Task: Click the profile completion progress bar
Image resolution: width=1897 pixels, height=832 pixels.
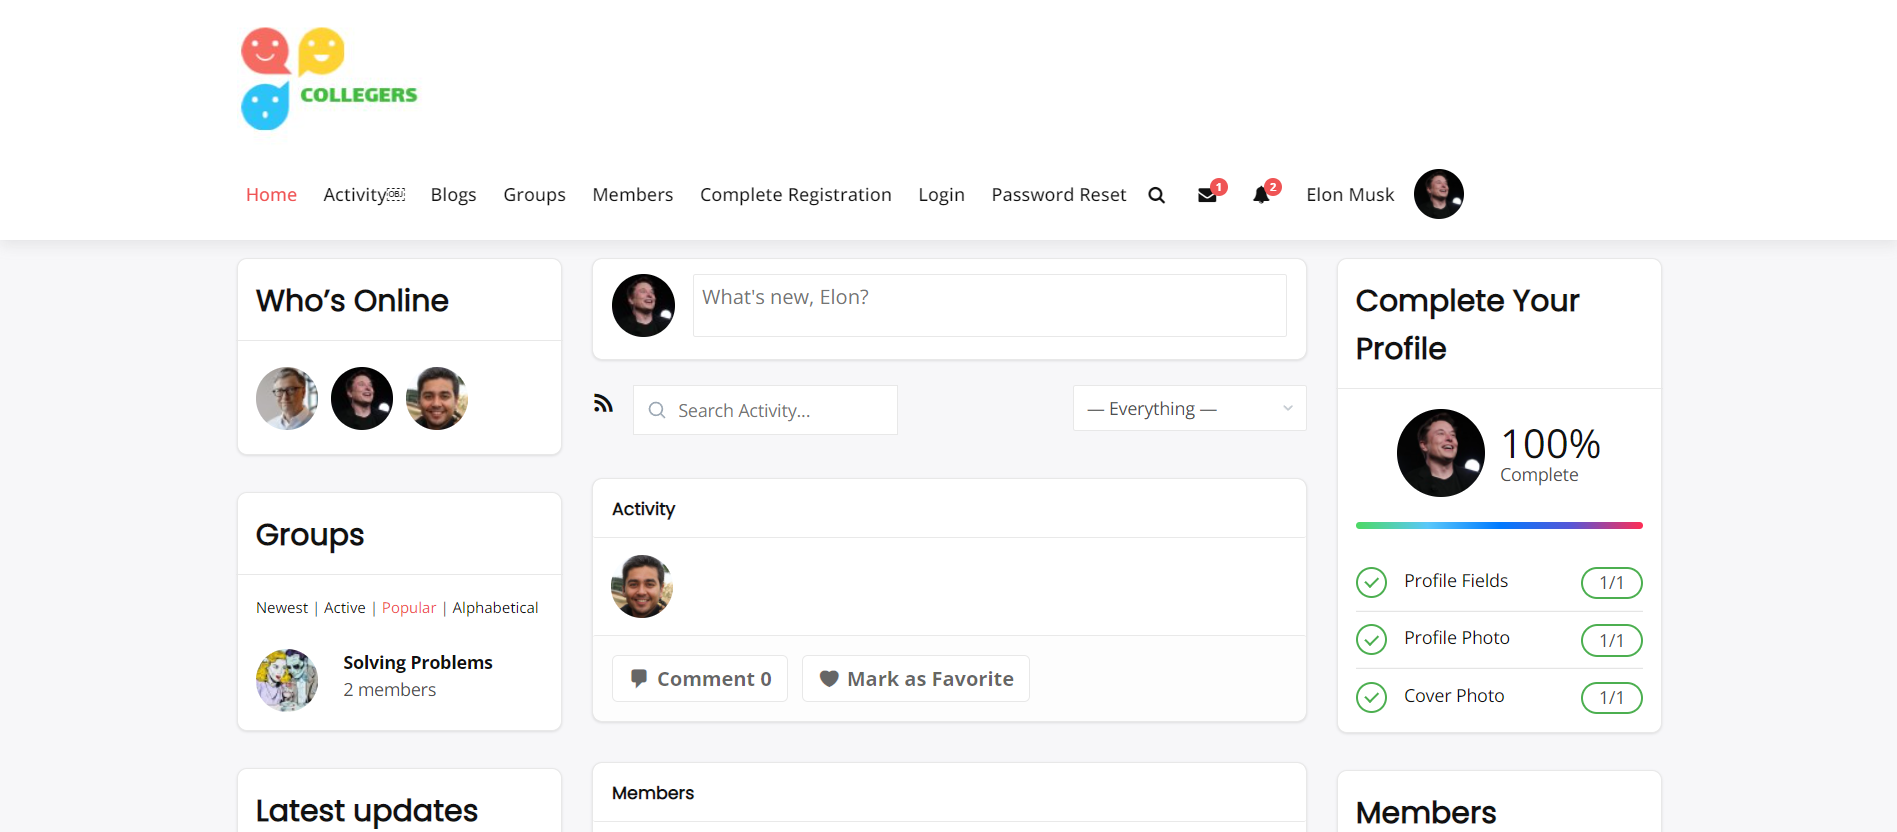Action: 1498,525
